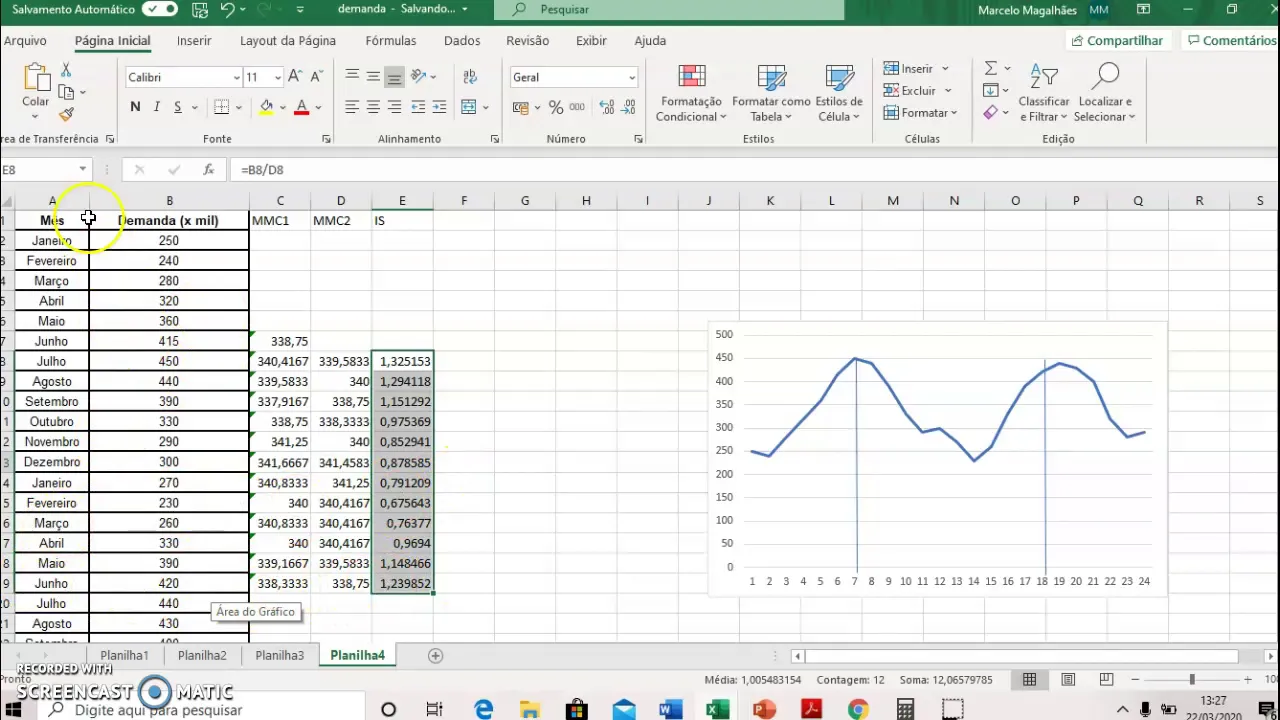The height and width of the screenshot is (720, 1280).
Task: Open the Fórmulas ribbon tab
Action: (391, 41)
